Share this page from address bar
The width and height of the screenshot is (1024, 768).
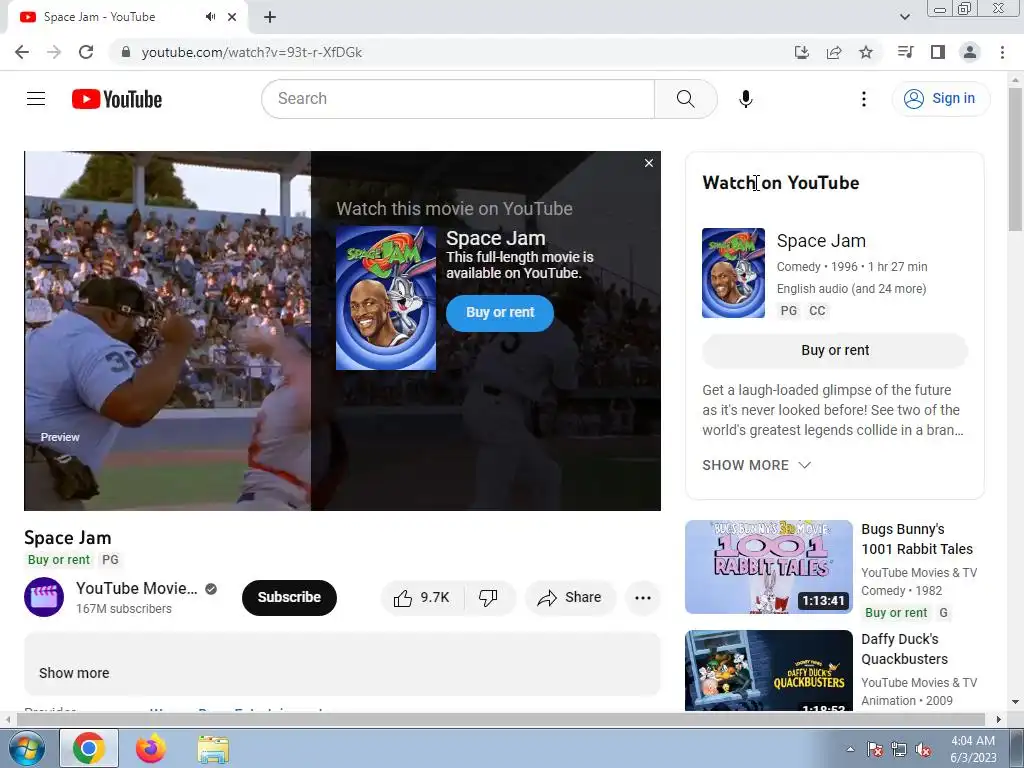pos(833,52)
